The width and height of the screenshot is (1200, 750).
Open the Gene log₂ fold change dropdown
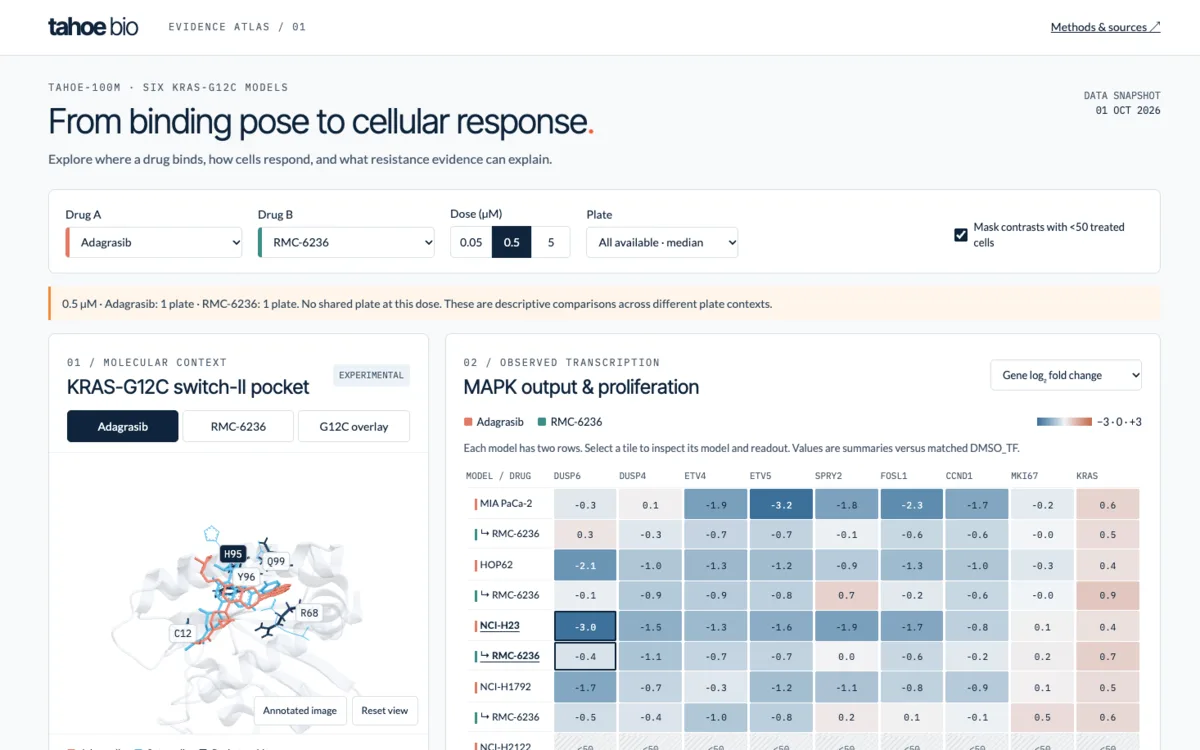pyautogui.click(x=1066, y=375)
